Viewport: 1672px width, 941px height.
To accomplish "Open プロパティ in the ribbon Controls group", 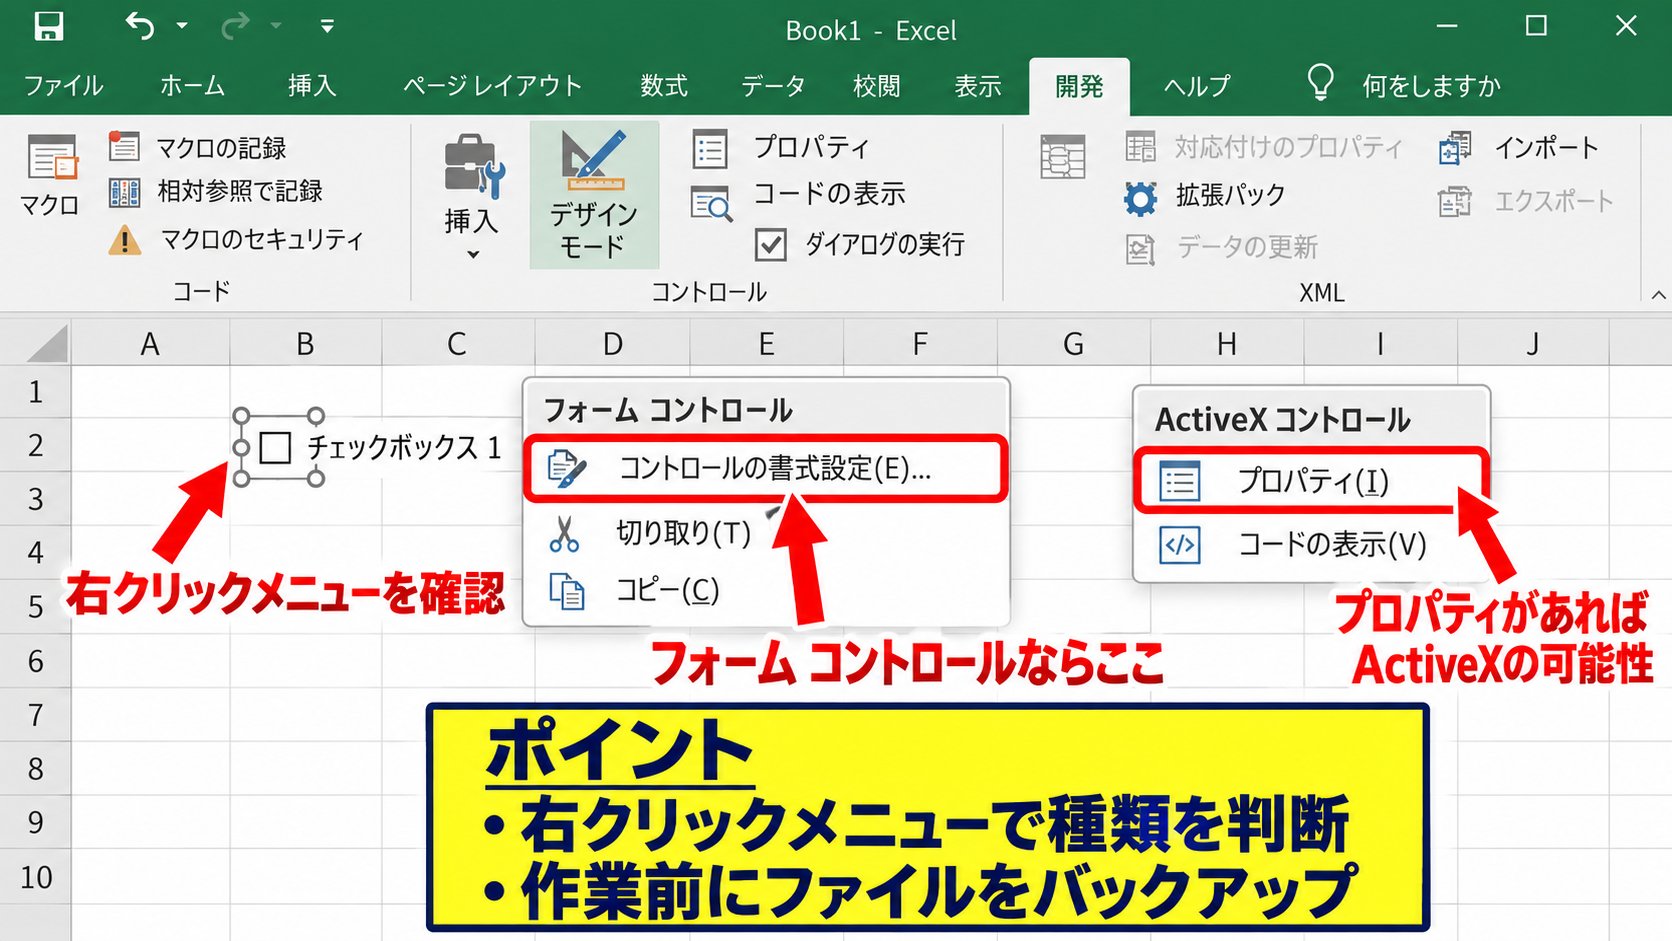I will pos(780,148).
